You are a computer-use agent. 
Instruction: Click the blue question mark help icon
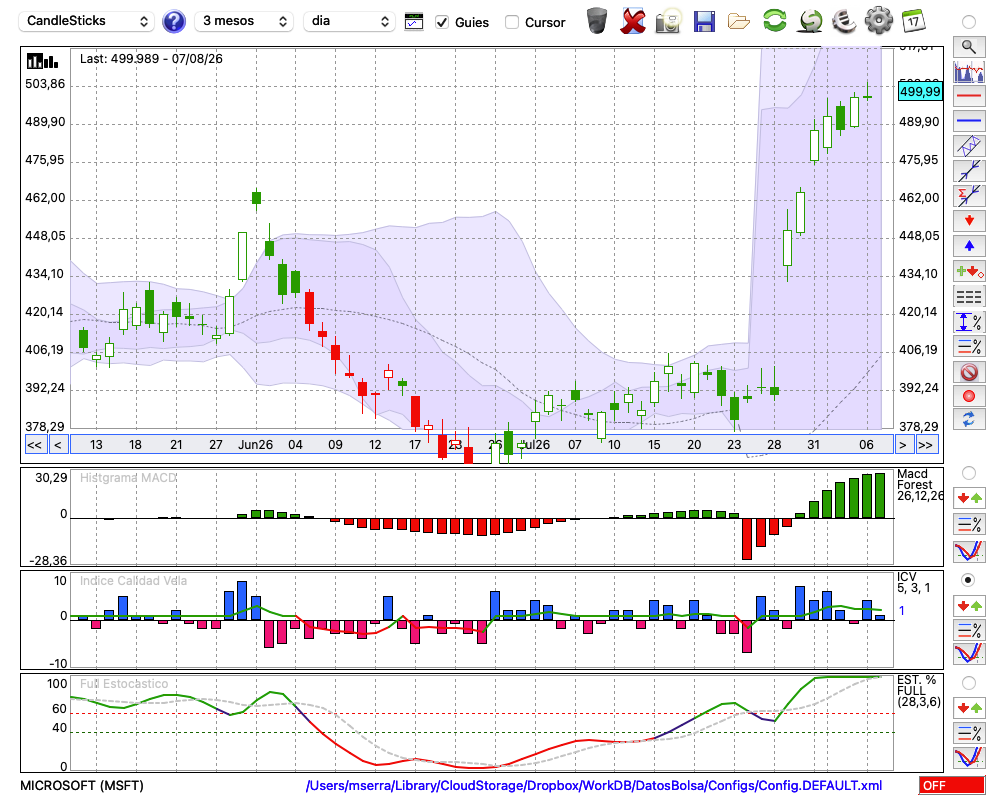coord(173,22)
